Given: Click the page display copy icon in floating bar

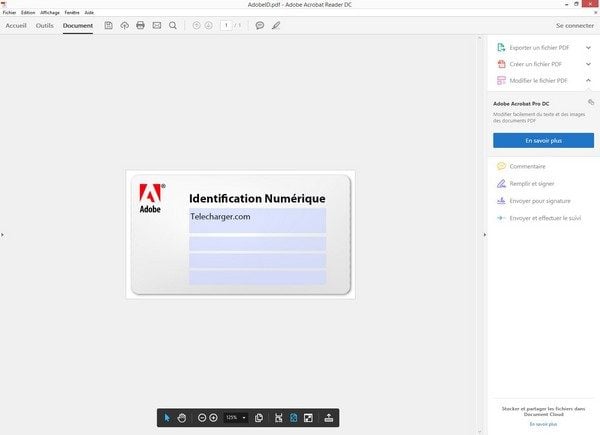Looking at the screenshot, I should point(259,418).
